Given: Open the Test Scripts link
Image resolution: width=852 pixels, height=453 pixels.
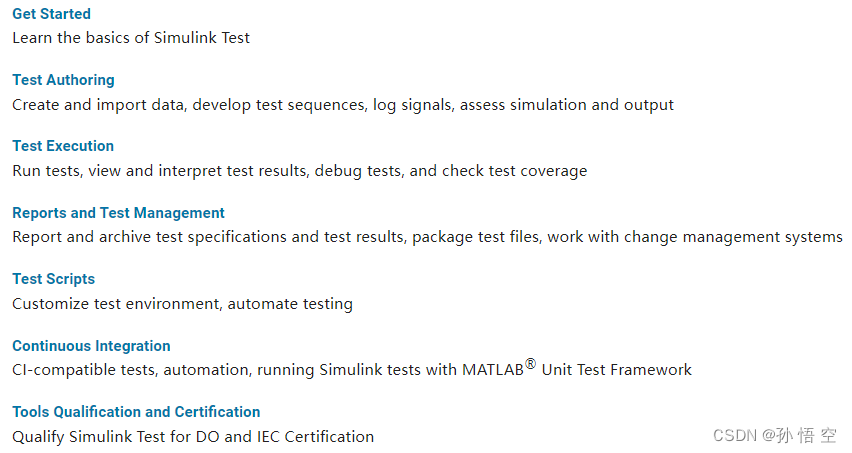Looking at the screenshot, I should pyautogui.click(x=54, y=279).
